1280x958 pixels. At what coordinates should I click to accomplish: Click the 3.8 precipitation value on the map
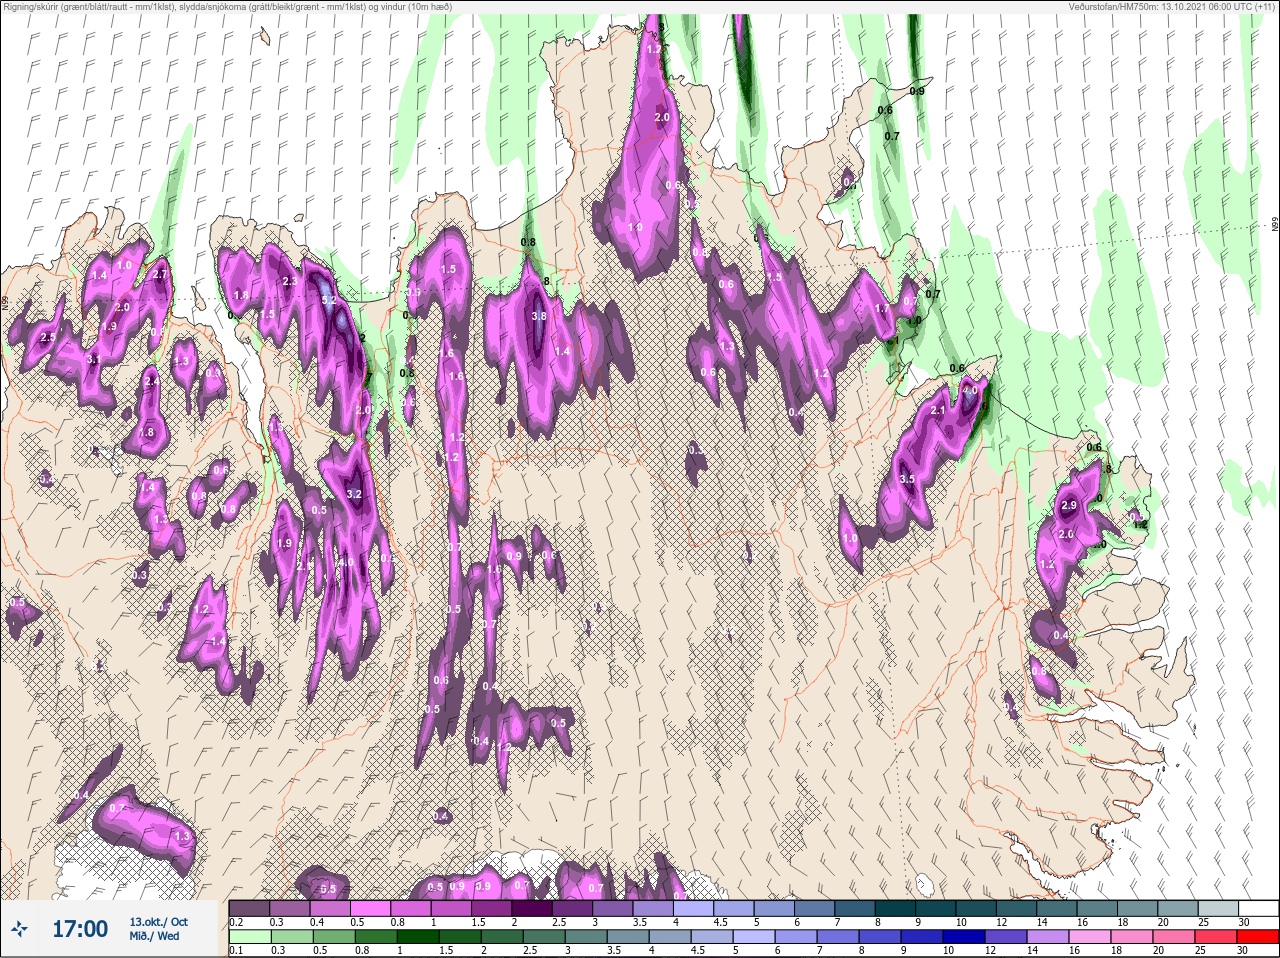pyautogui.click(x=539, y=316)
